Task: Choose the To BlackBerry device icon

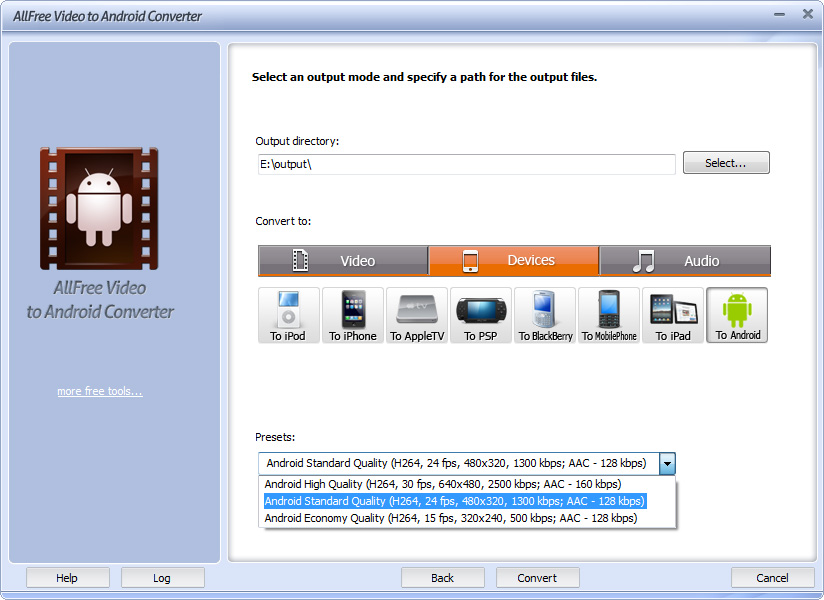Action: click(x=545, y=315)
